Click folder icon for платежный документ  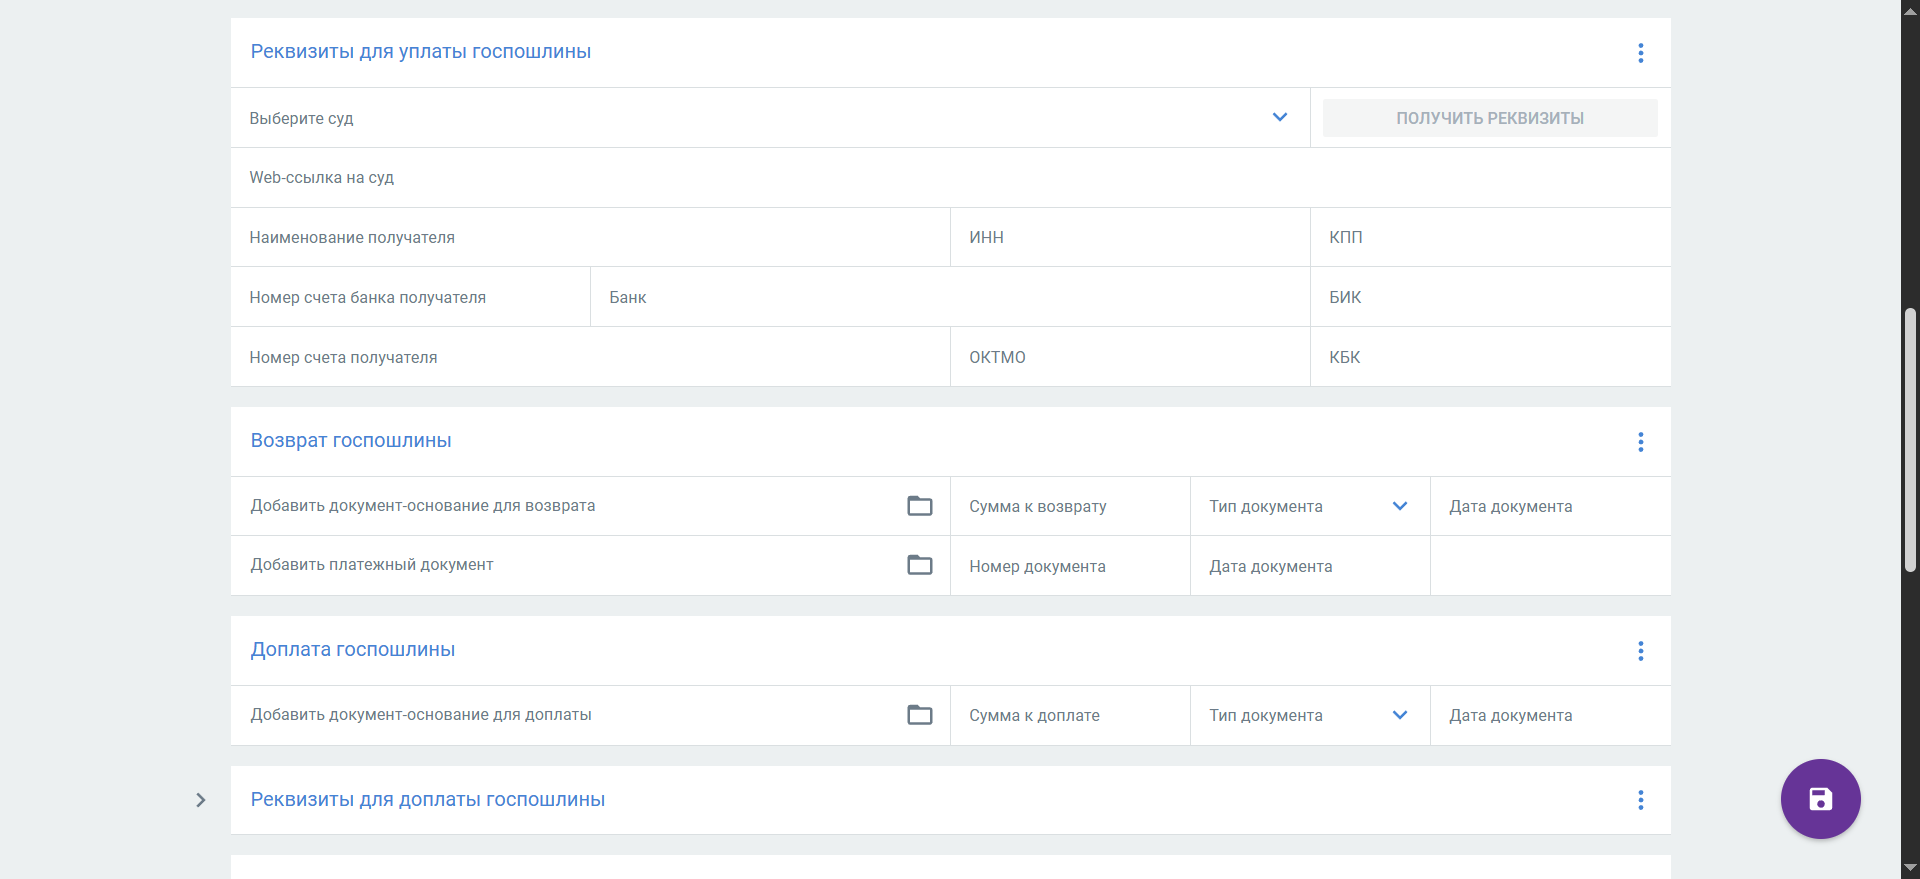click(x=919, y=565)
